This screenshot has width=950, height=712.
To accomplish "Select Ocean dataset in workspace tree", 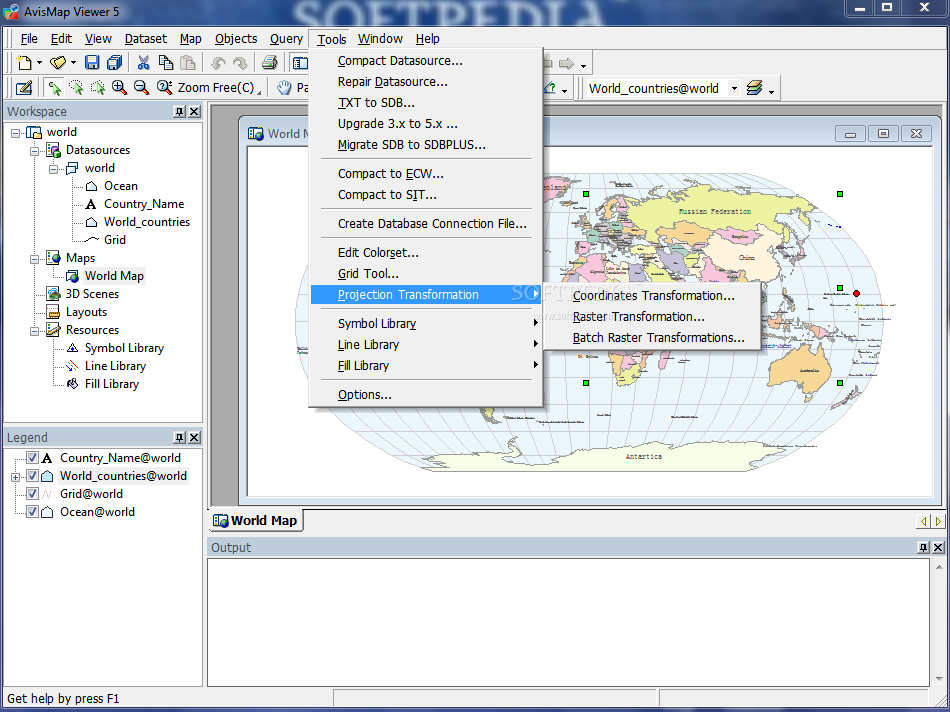I will [121, 186].
